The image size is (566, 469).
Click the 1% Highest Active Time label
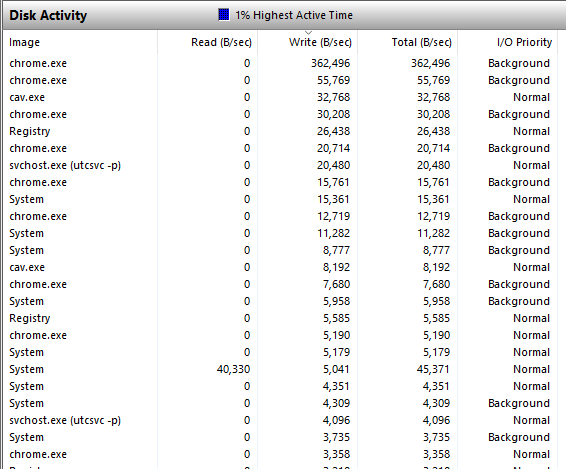tap(294, 15)
